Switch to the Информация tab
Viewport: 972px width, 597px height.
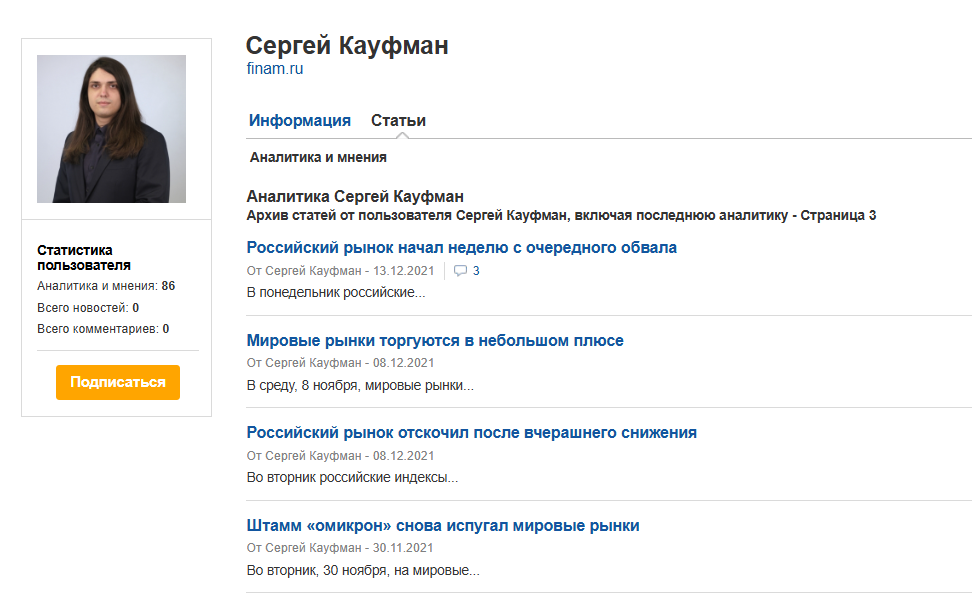[x=300, y=121]
